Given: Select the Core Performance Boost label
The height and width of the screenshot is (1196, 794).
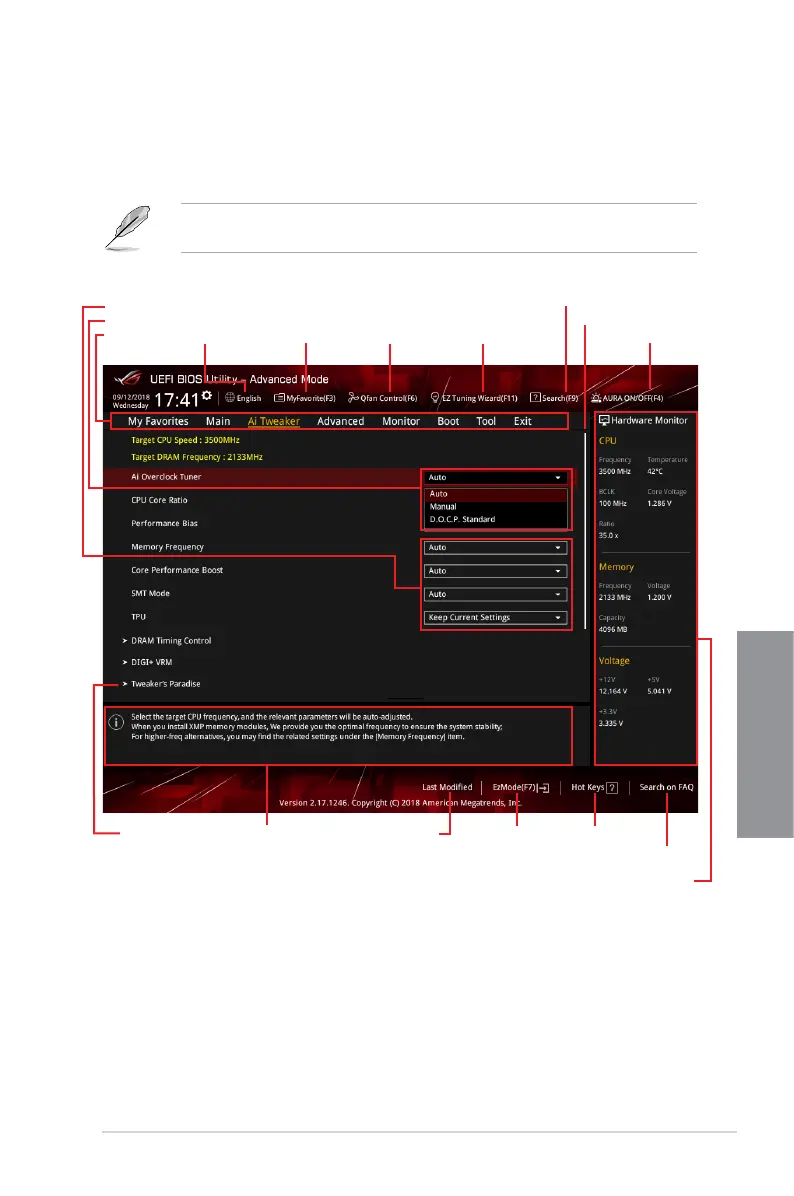Looking at the screenshot, I should pyautogui.click(x=177, y=570).
